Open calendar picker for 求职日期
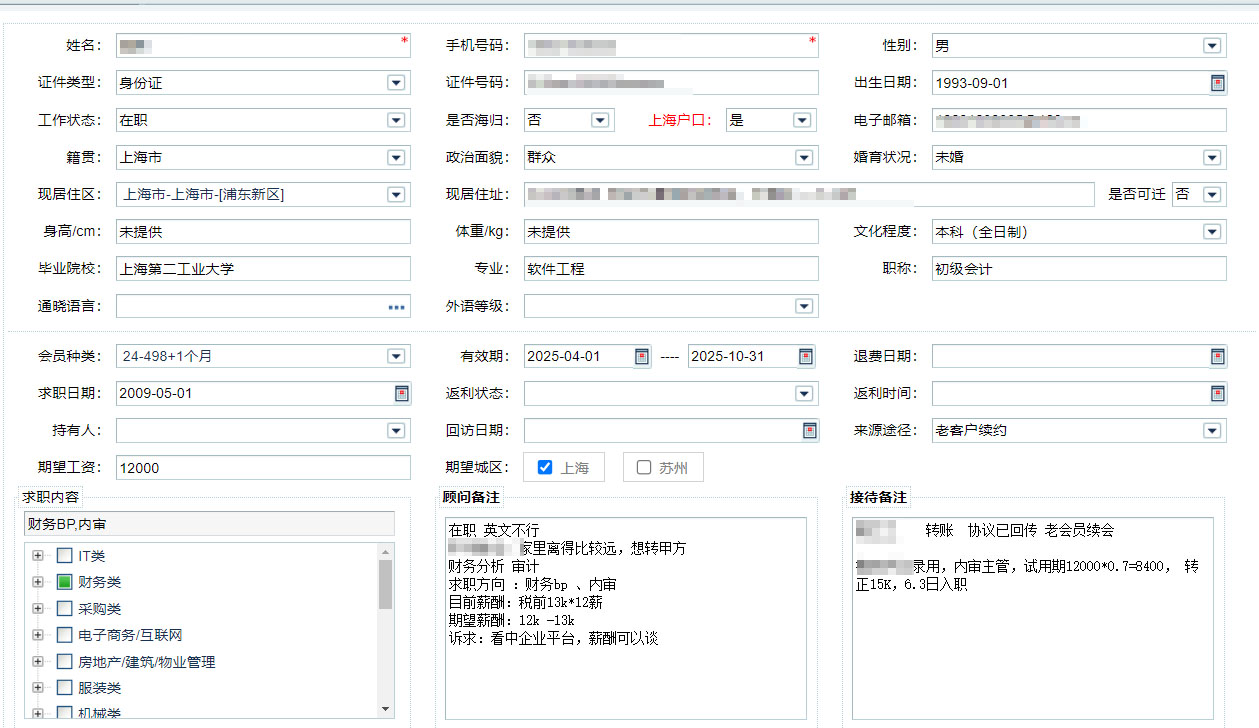The width and height of the screenshot is (1259, 728). (401, 393)
